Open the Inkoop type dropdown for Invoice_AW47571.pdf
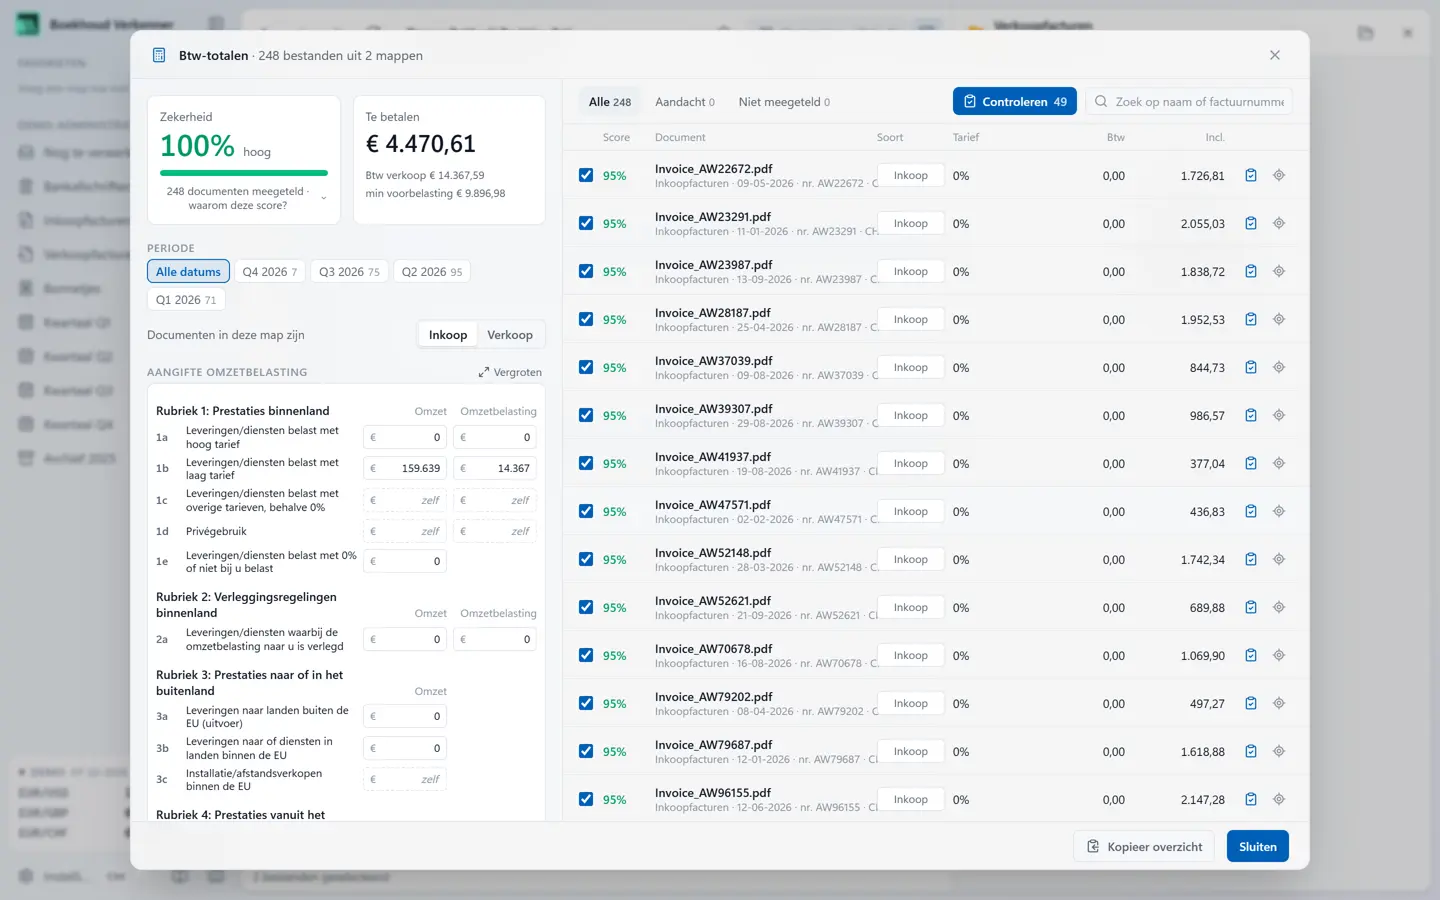Viewport: 1440px width, 900px height. pos(911,511)
